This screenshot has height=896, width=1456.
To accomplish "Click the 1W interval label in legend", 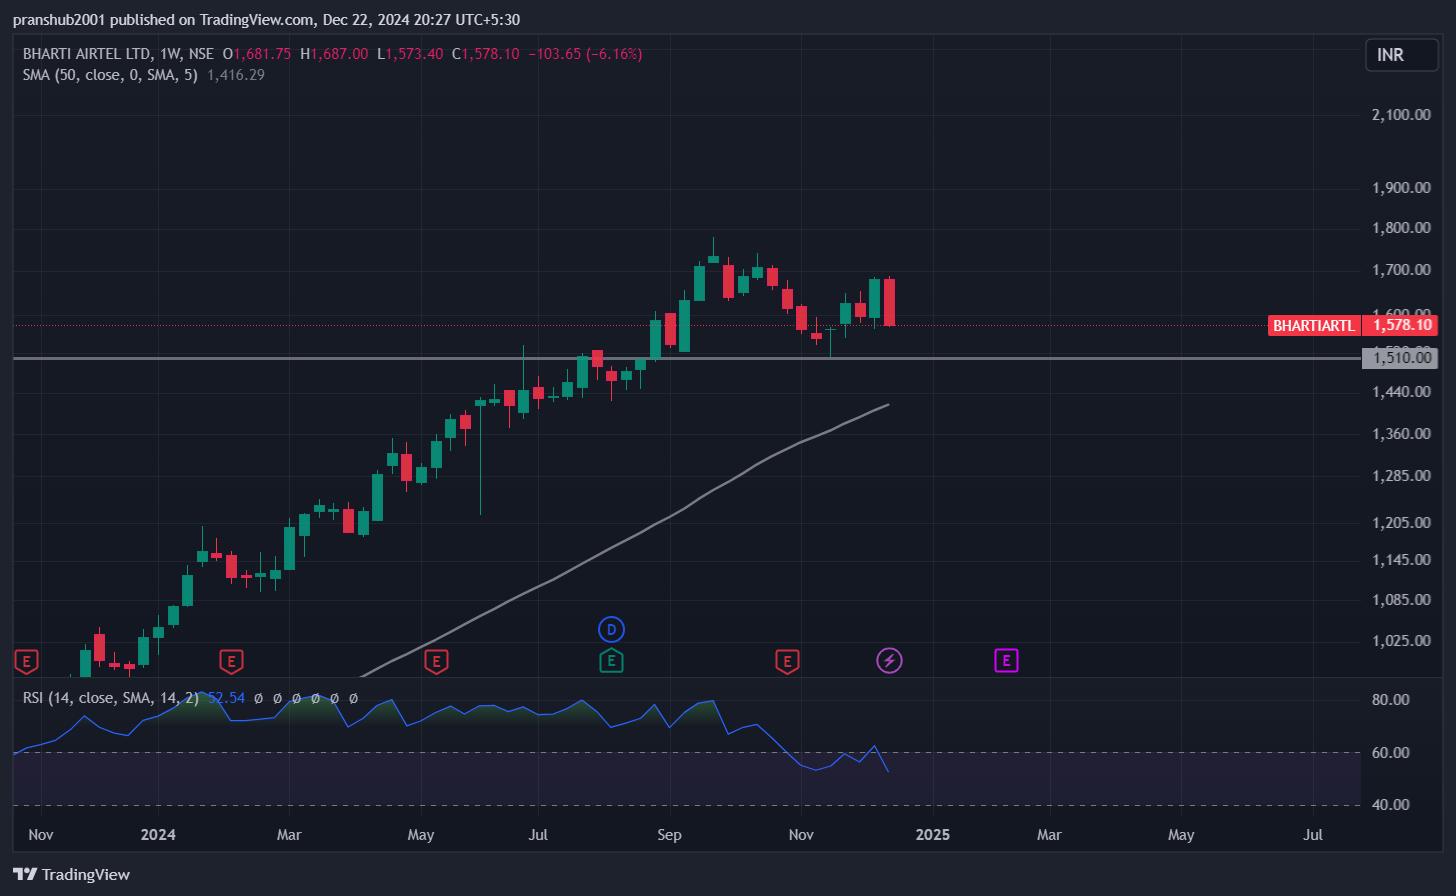I will point(170,54).
